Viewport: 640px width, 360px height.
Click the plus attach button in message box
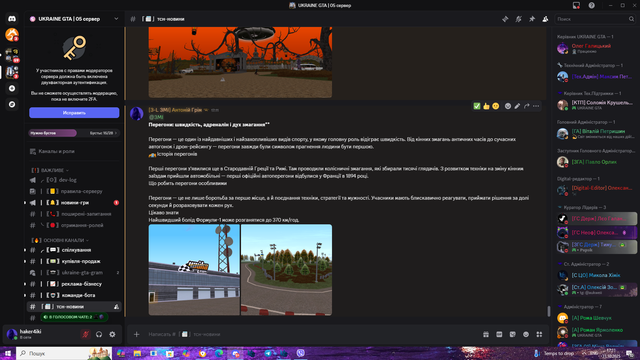[136, 334]
